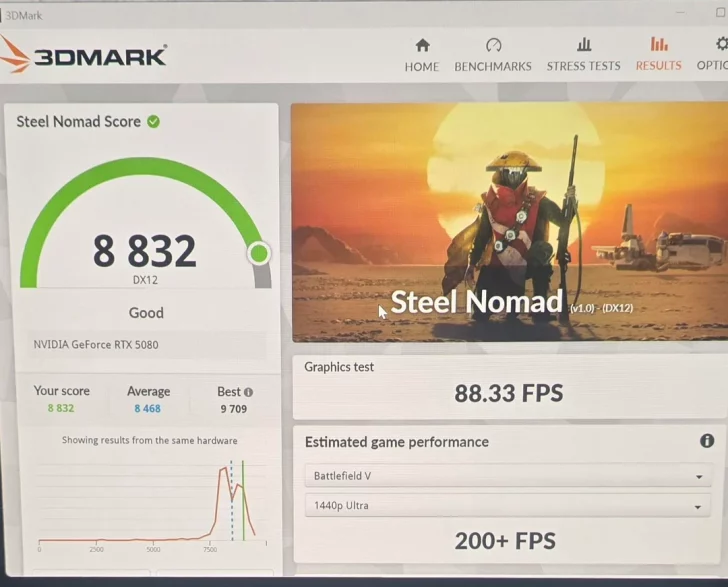The image size is (728, 587).
Task: Open Stress Tests bar chart icon
Action: click(584, 45)
